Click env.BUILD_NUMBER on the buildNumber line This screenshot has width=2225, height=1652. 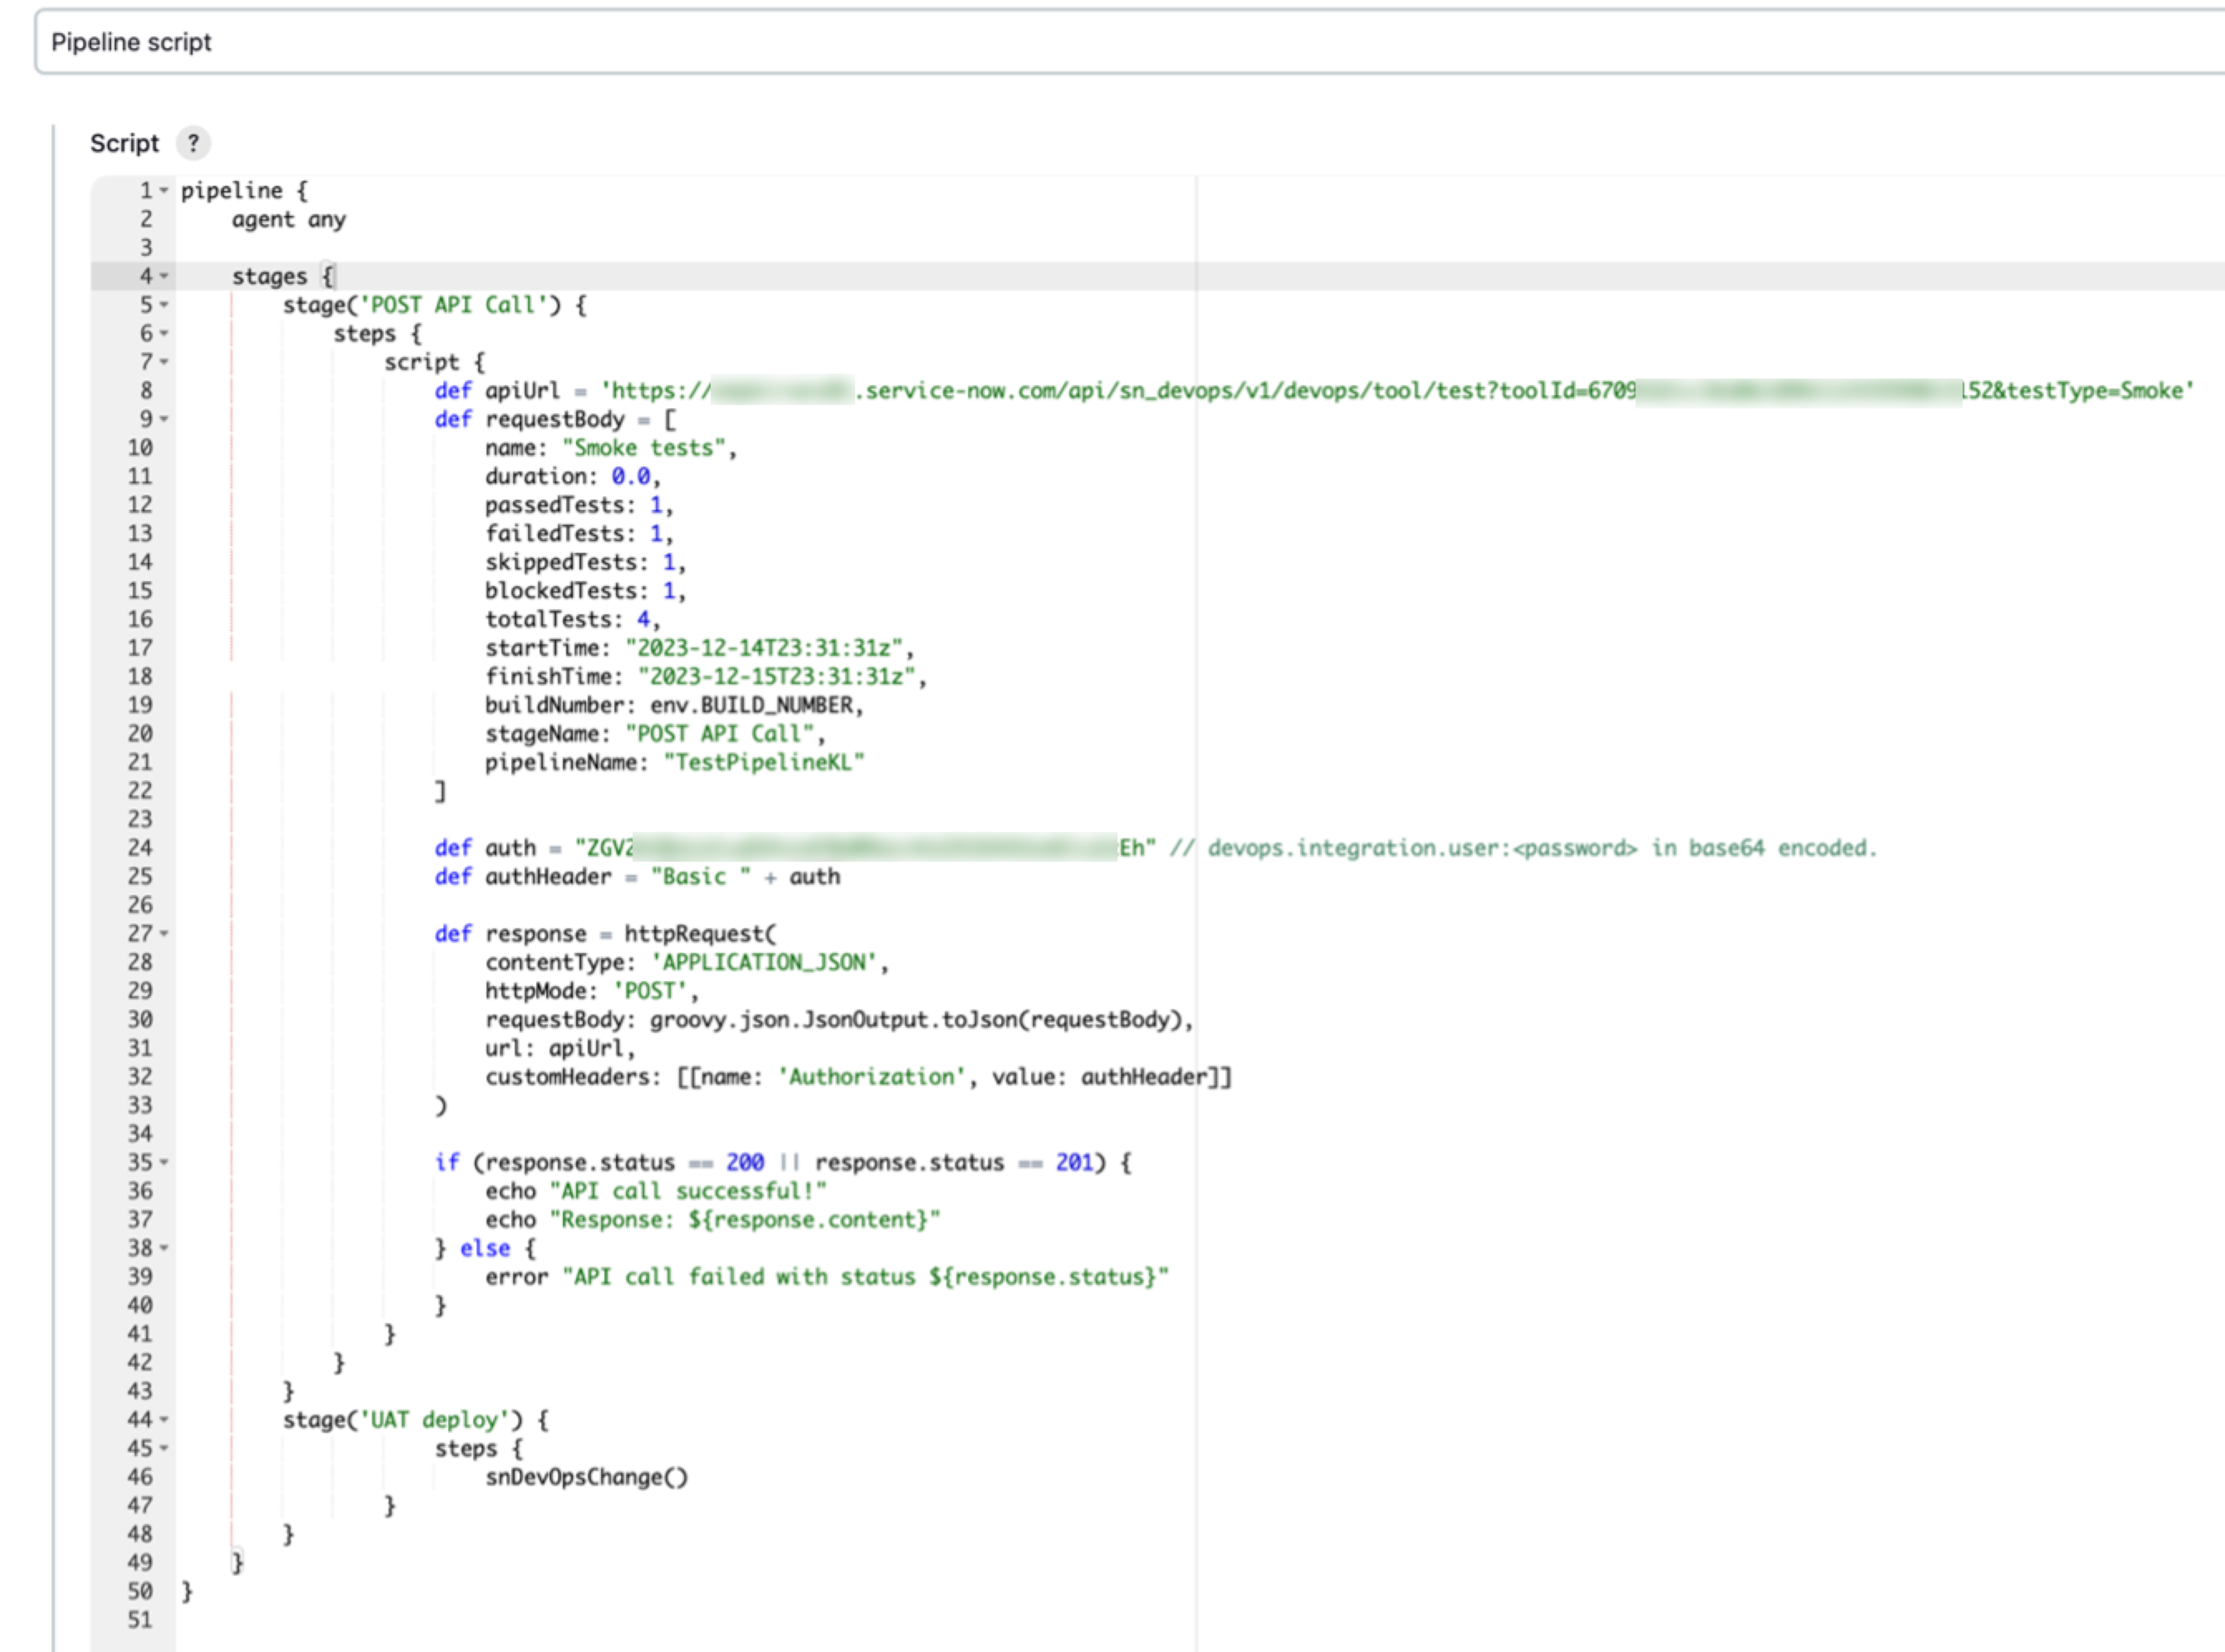[x=751, y=706]
